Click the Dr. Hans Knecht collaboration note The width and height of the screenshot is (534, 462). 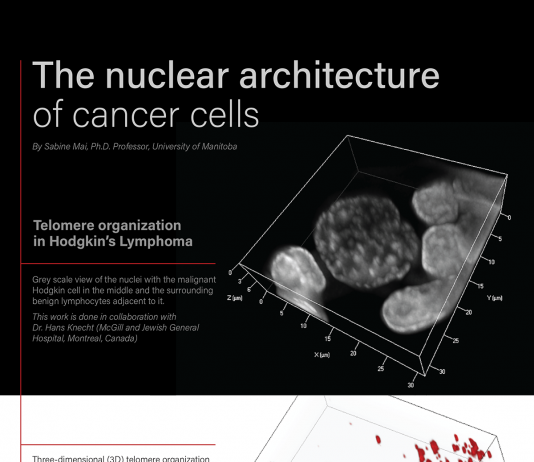point(115,328)
